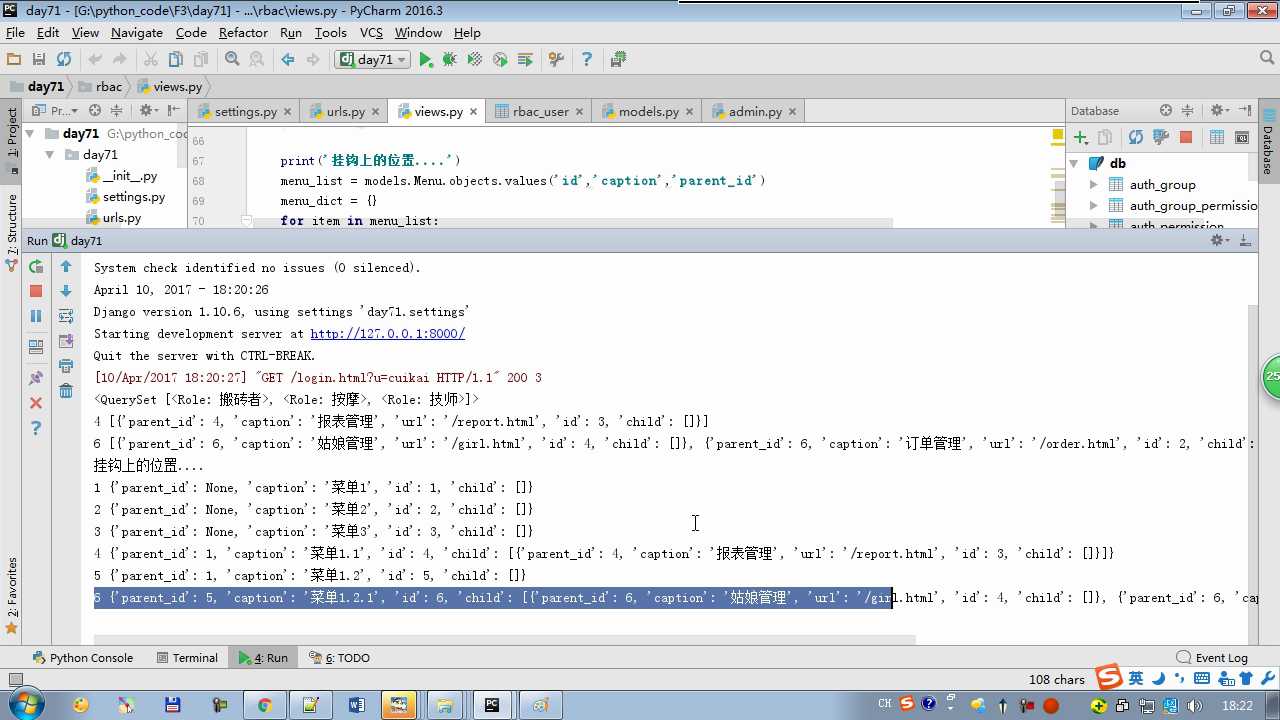
Task: Open the Refactor menu
Action: point(243,33)
